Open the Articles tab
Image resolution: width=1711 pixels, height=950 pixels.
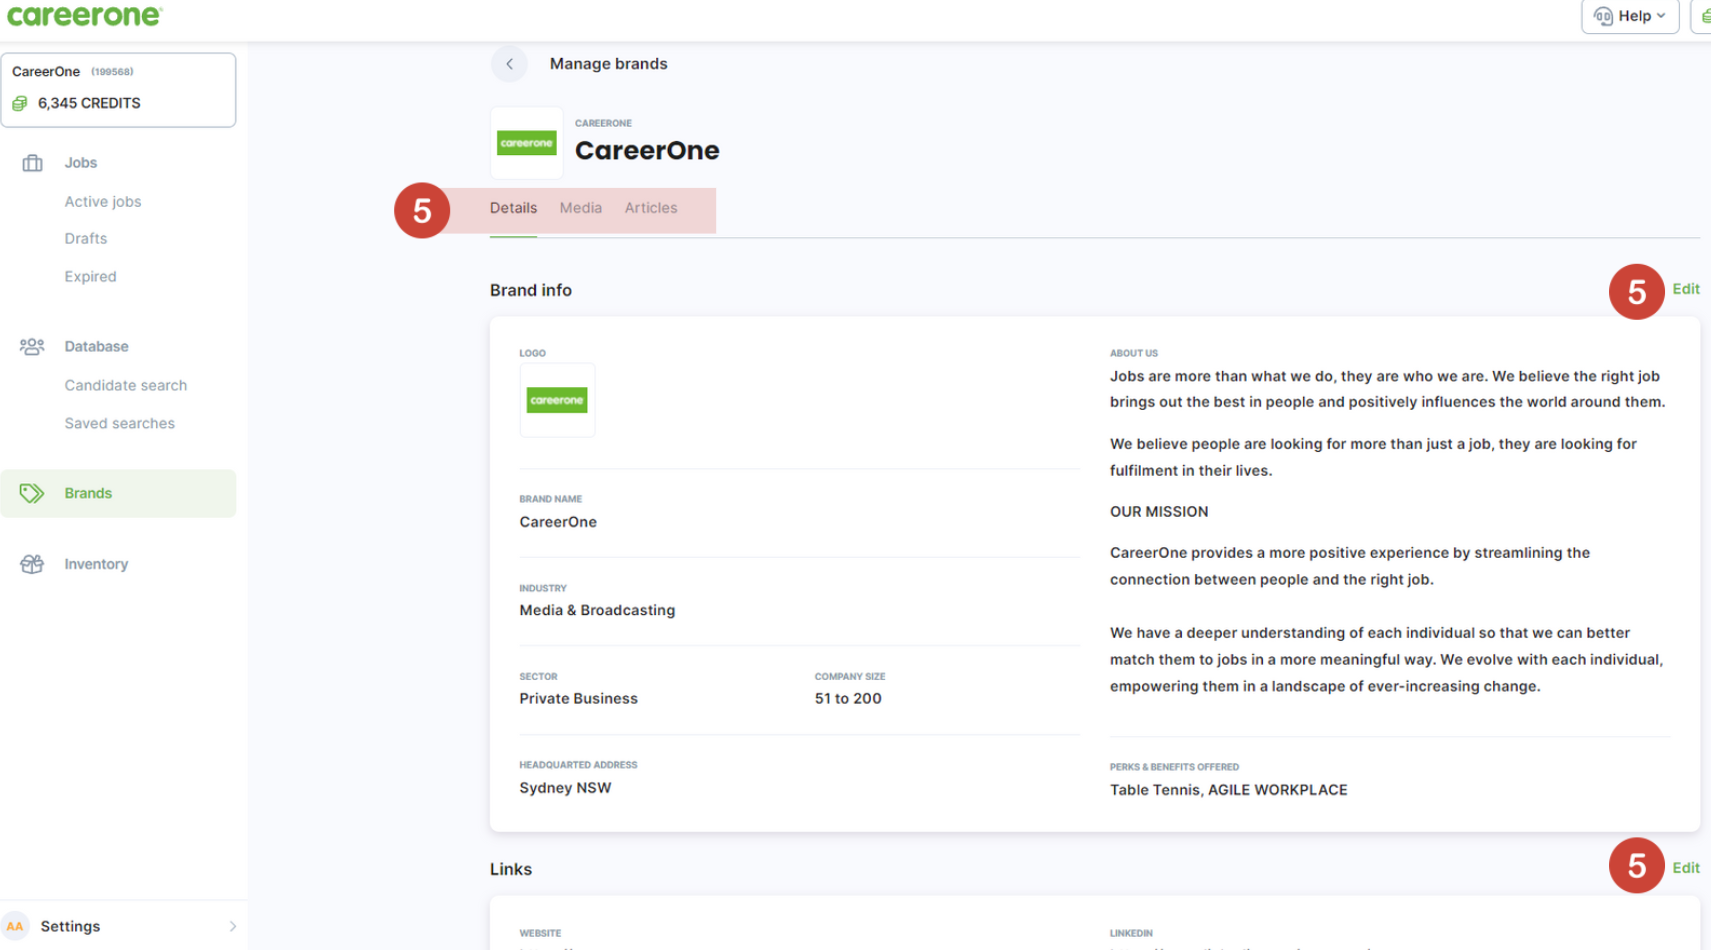coord(651,207)
